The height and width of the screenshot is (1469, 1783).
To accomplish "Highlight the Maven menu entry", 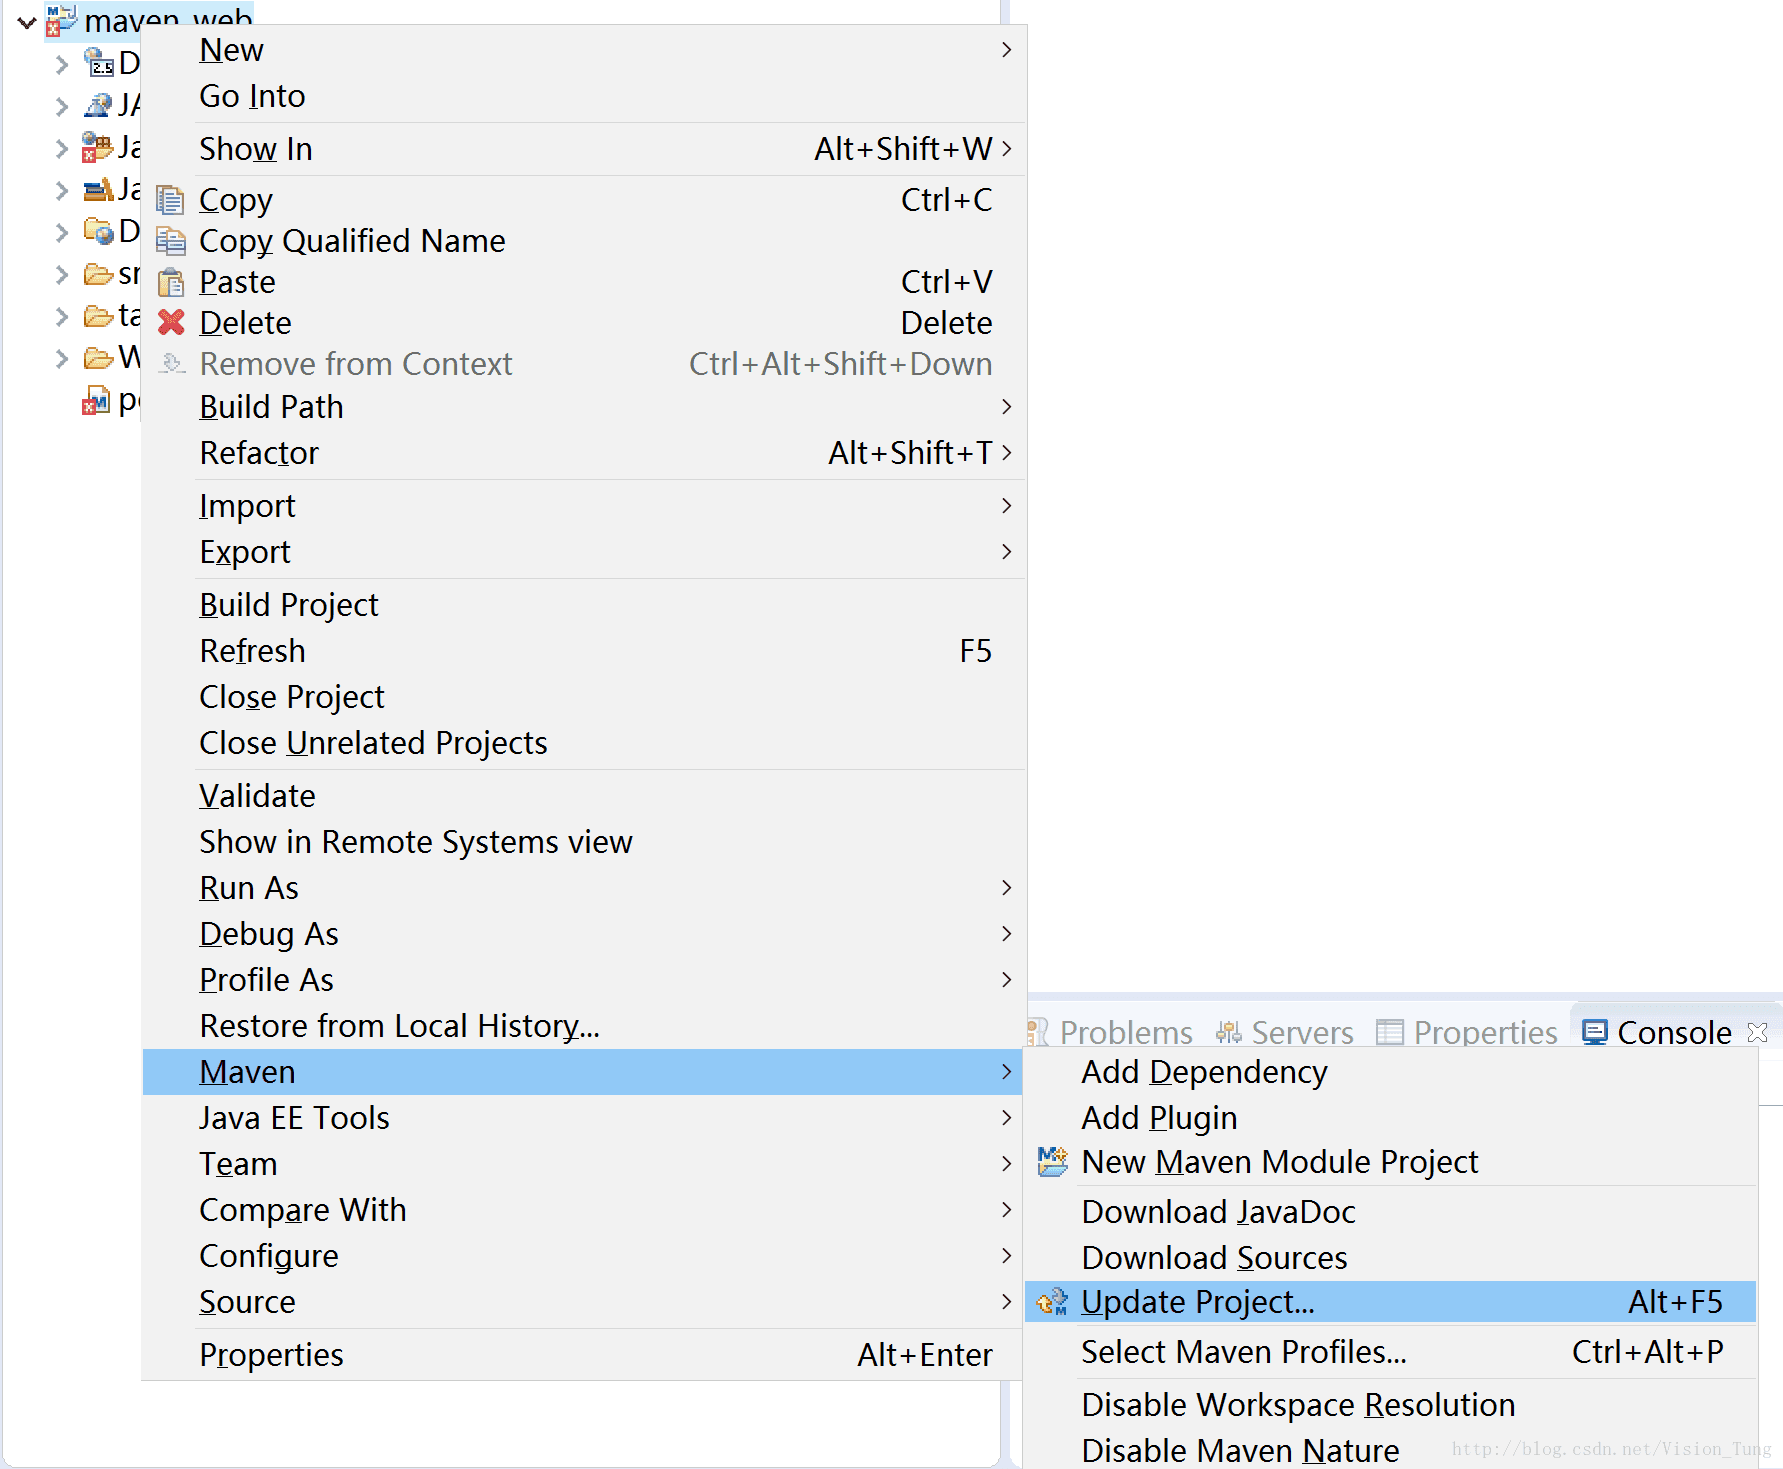I will [x=584, y=1072].
